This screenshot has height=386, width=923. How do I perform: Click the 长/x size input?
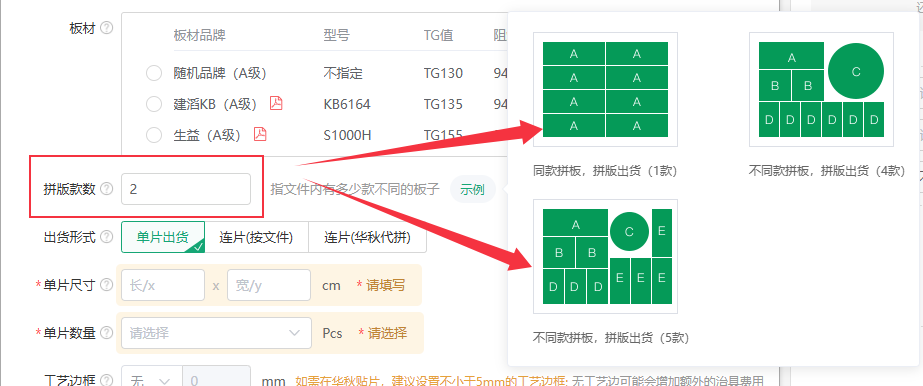[x=163, y=285]
